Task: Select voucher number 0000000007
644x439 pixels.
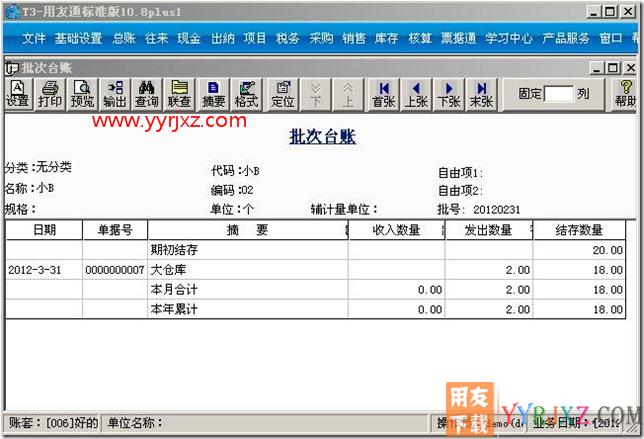Action: [115, 270]
